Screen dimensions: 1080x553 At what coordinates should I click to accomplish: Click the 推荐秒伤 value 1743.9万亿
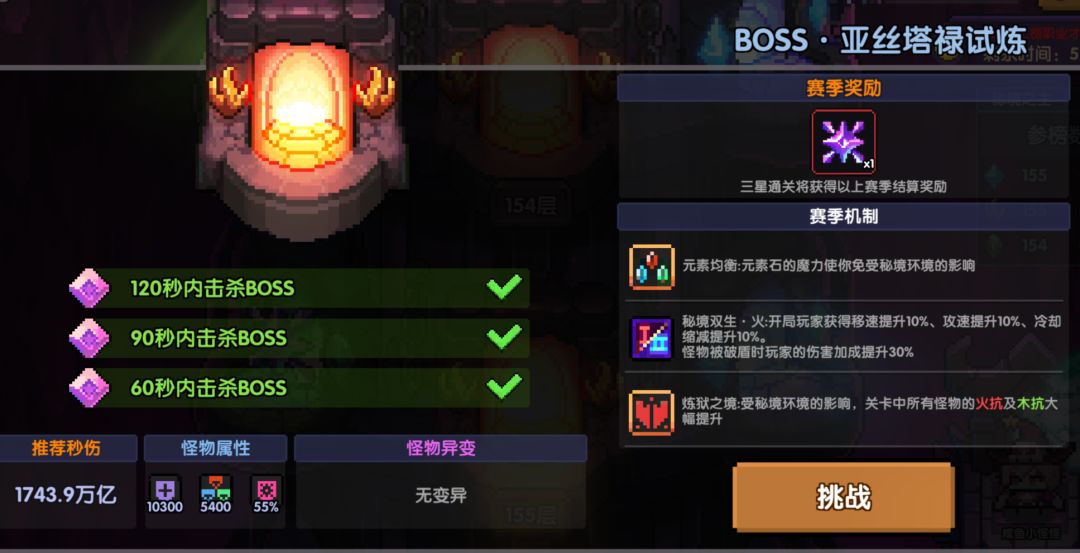tap(66, 494)
